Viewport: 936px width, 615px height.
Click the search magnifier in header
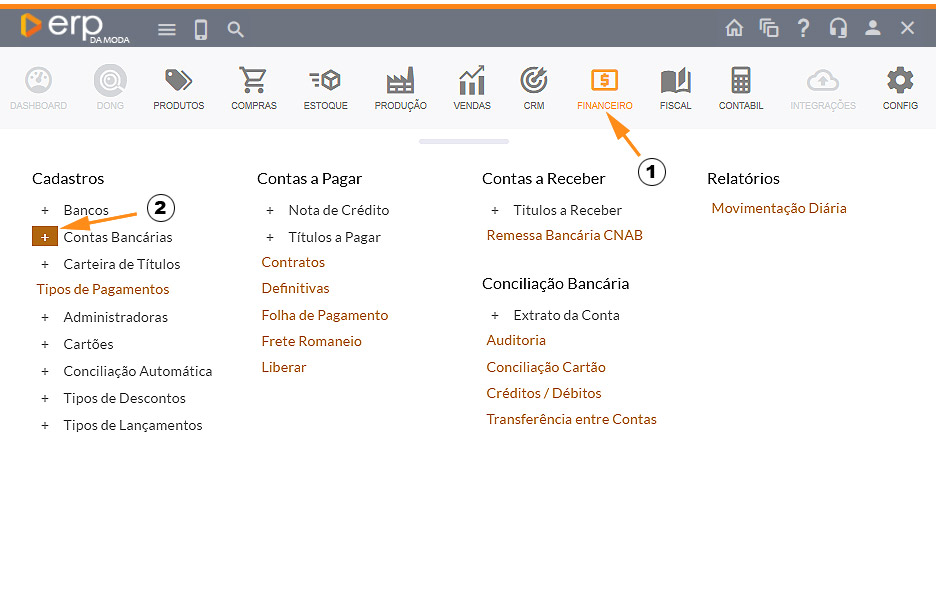[x=236, y=30]
